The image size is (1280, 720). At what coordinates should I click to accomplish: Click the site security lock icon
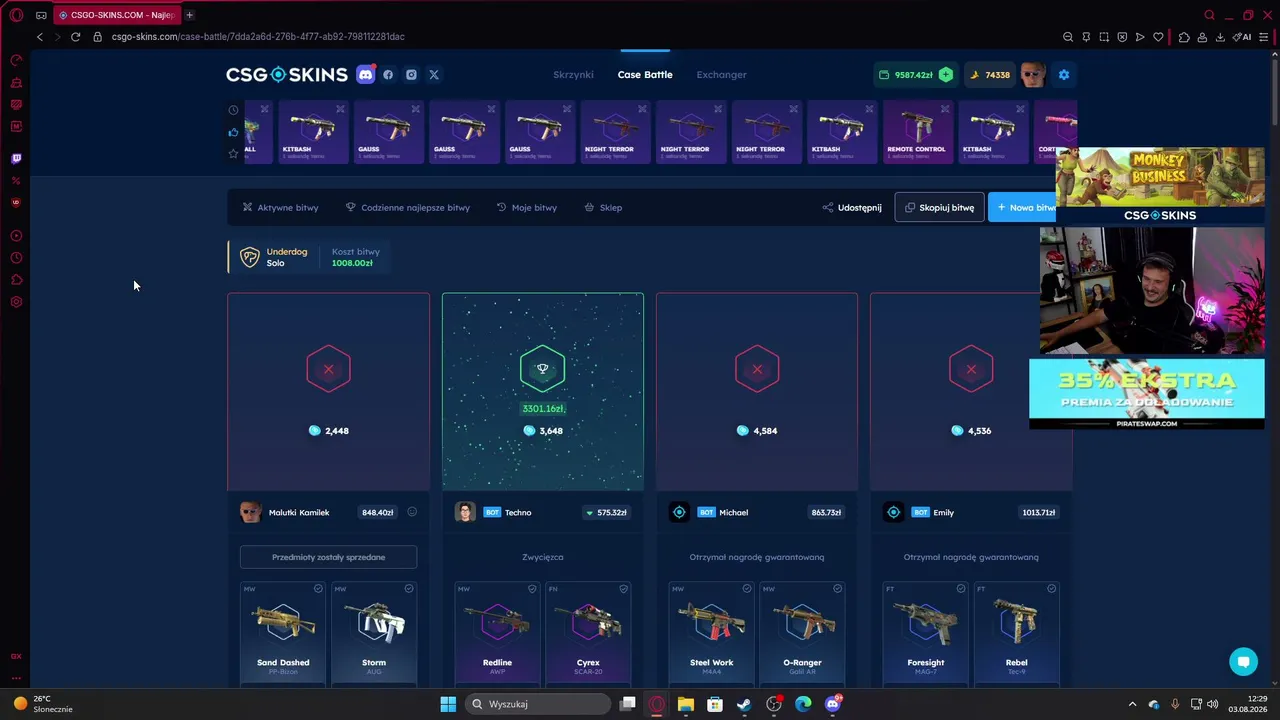coord(97,37)
